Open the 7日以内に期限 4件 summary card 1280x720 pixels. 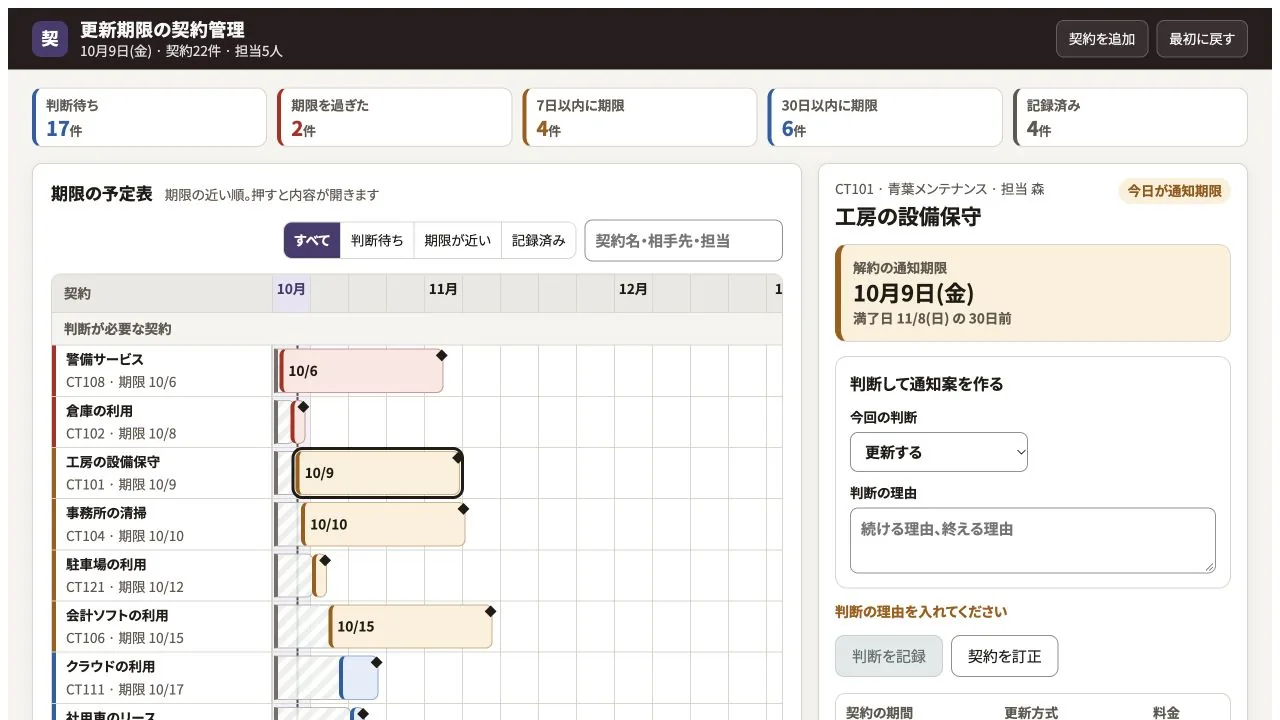coord(640,117)
